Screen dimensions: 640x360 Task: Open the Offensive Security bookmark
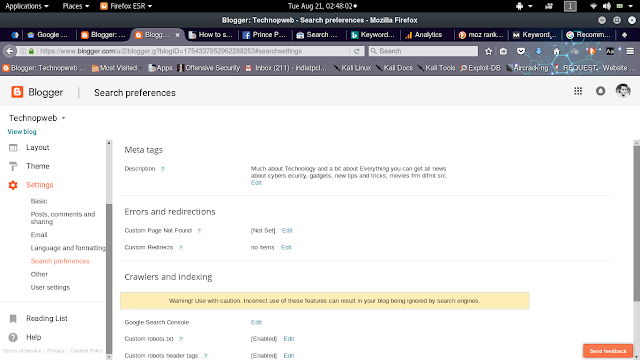click(x=209, y=68)
